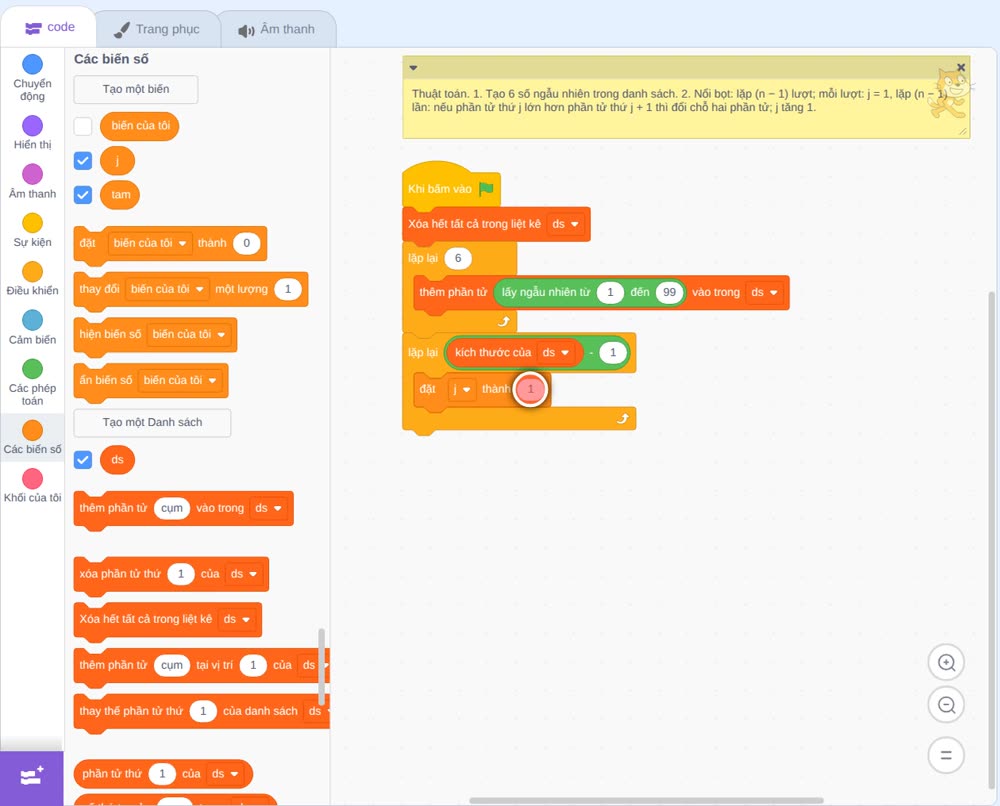Switch to the Âm thanh tab
This screenshot has width=1000, height=806.
click(277, 29)
